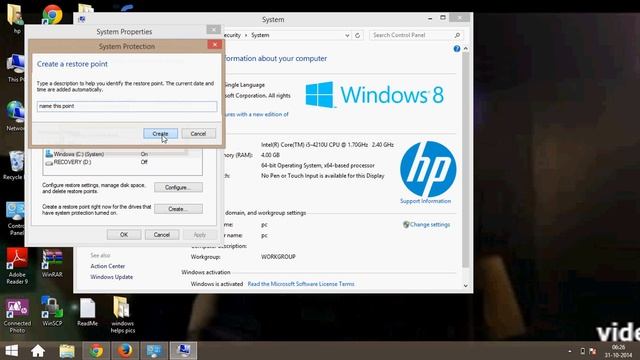The height and width of the screenshot is (360, 640).
Task: Open Action Center link under See also
Action: (x=108, y=266)
